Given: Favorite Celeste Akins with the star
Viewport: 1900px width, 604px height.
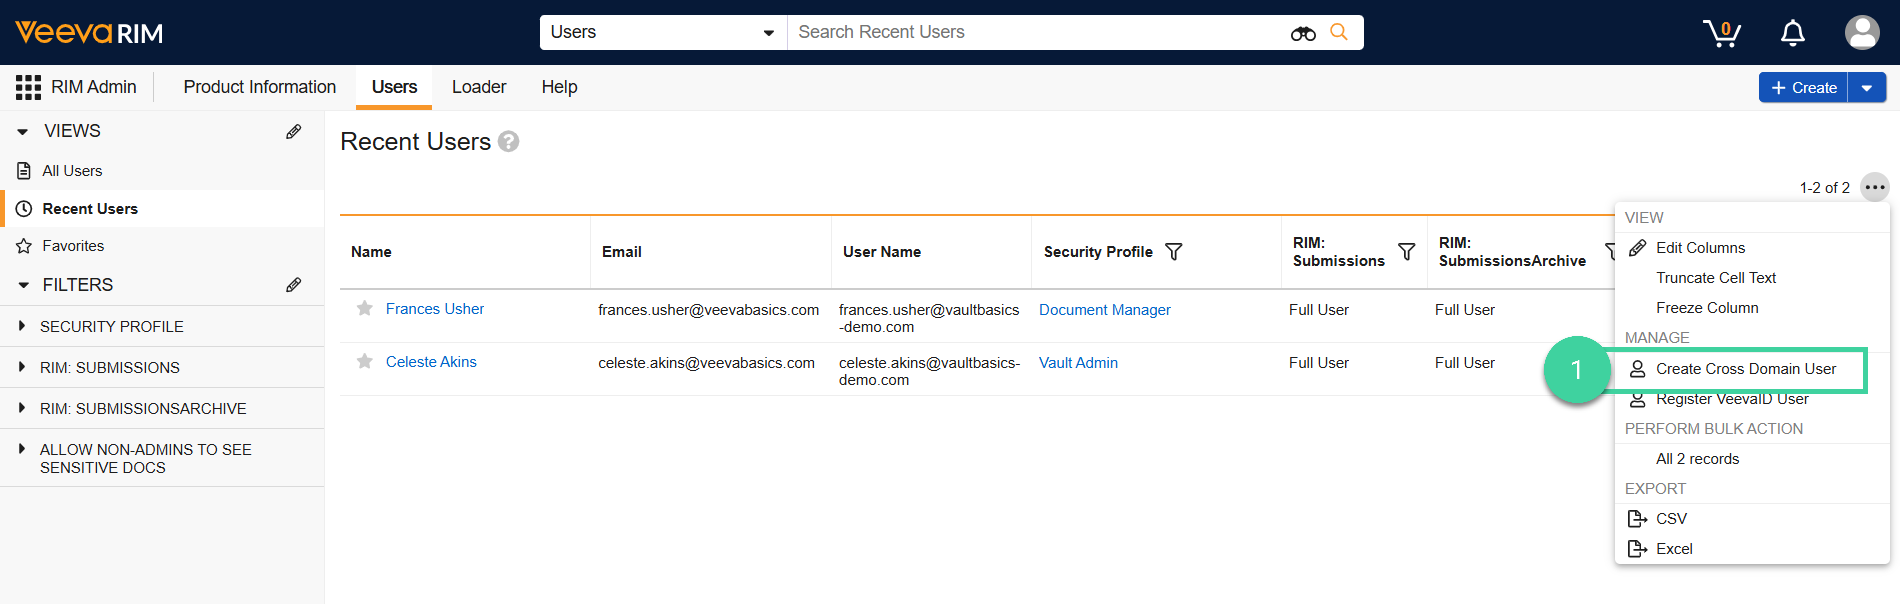Looking at the screenshot, I should tap(365, 362).
